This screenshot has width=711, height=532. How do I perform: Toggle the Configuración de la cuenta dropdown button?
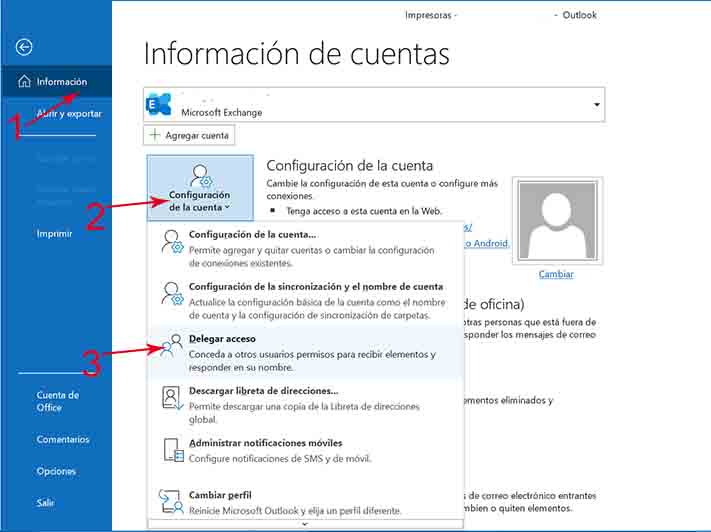[200, 187]
